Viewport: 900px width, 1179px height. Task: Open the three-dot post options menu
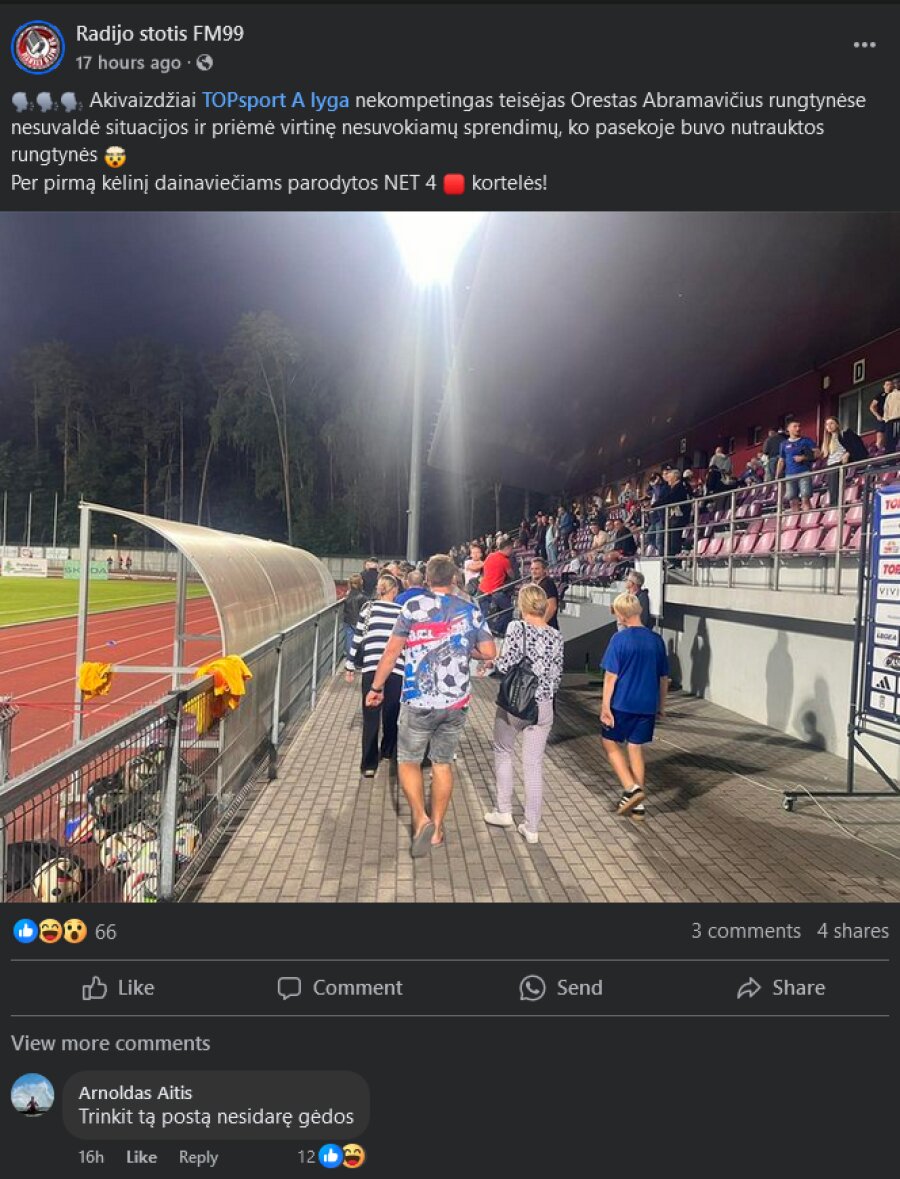[864, 45]
